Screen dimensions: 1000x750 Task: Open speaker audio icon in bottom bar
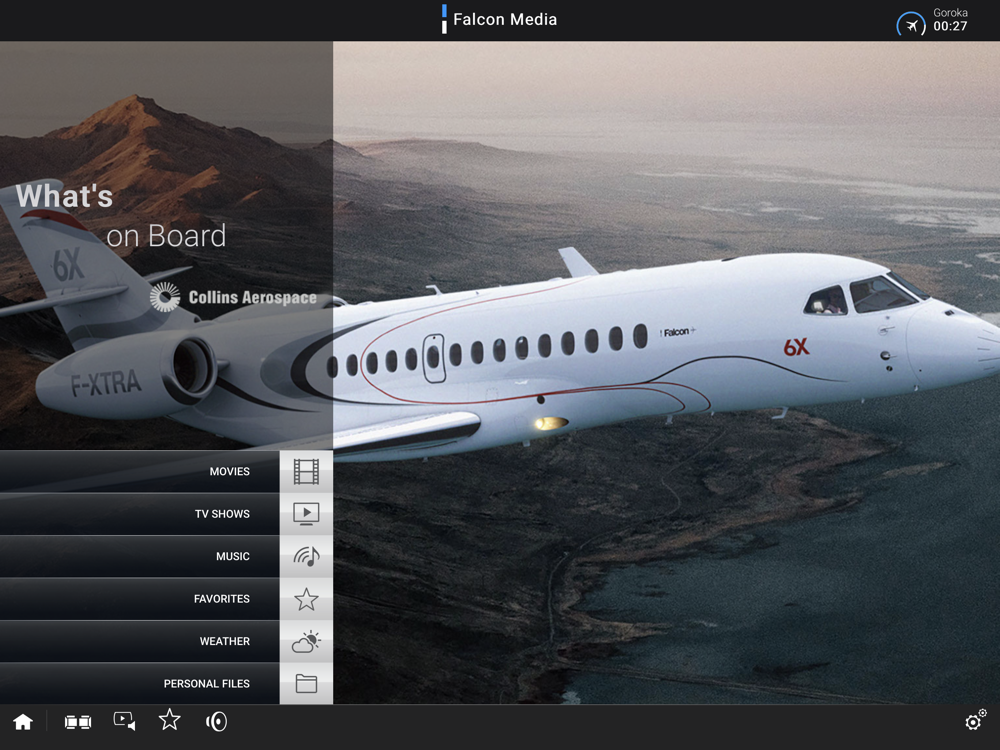click(x=216, y=722)
